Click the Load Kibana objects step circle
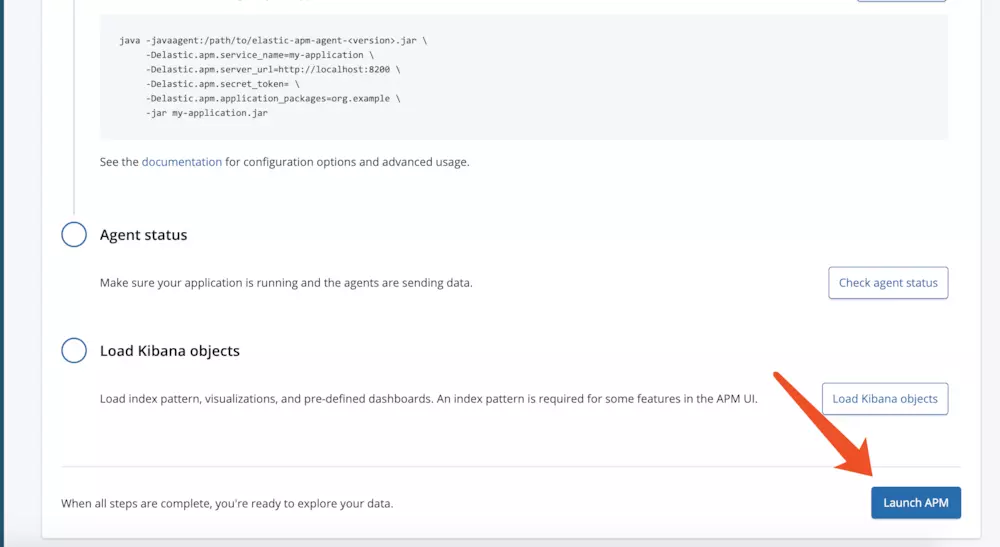Screen dimensions: 1000x547 [74, 350]
